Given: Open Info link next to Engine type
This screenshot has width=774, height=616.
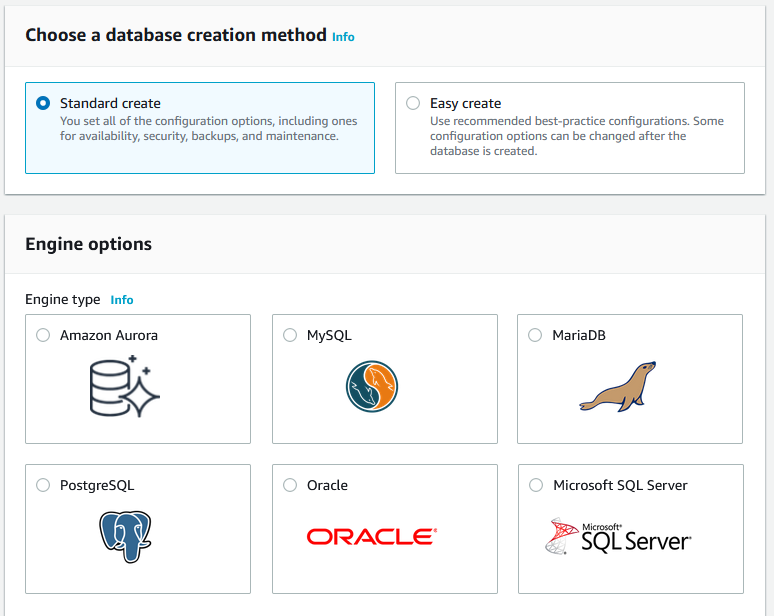Looking at the screenshot, I should coord(122,300).
